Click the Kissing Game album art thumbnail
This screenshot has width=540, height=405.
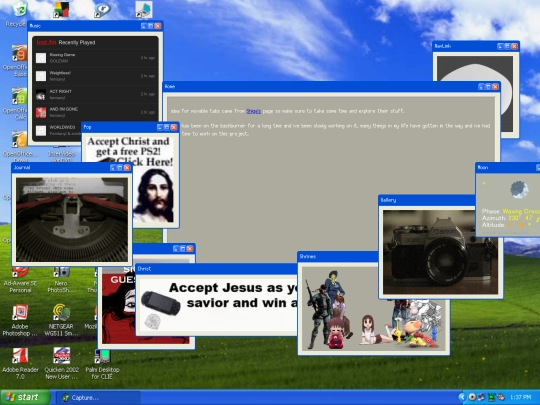pyautogui.click(x=41, y=58)
